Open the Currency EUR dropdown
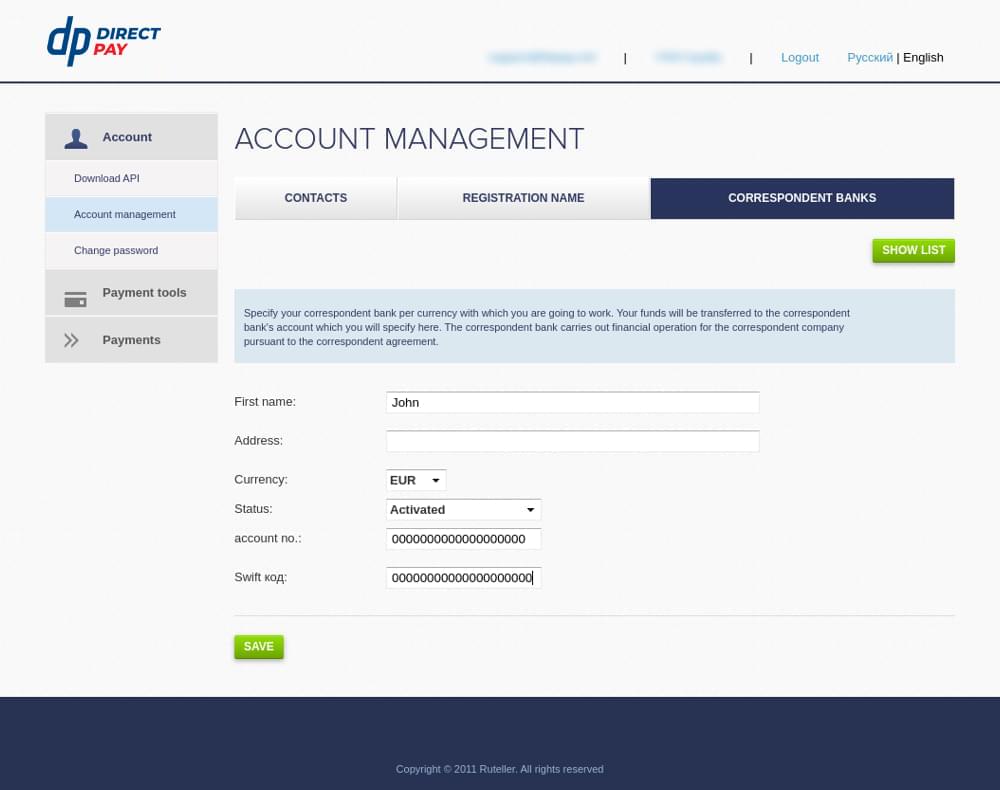This screenshot has height=790, width=1000. point(416,480)
